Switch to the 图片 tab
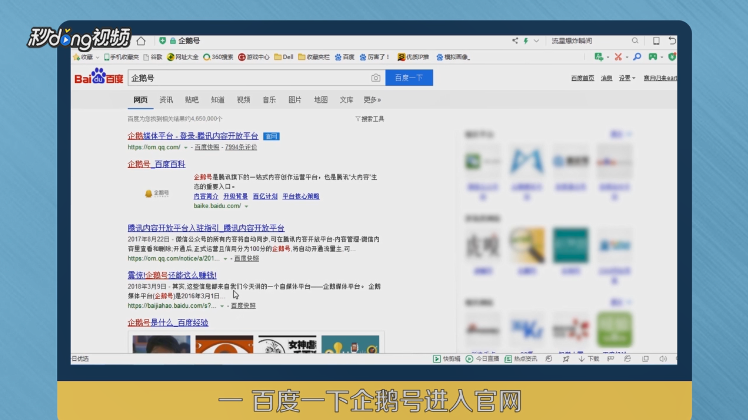748x420 pixels. click(x=295, y=100)
